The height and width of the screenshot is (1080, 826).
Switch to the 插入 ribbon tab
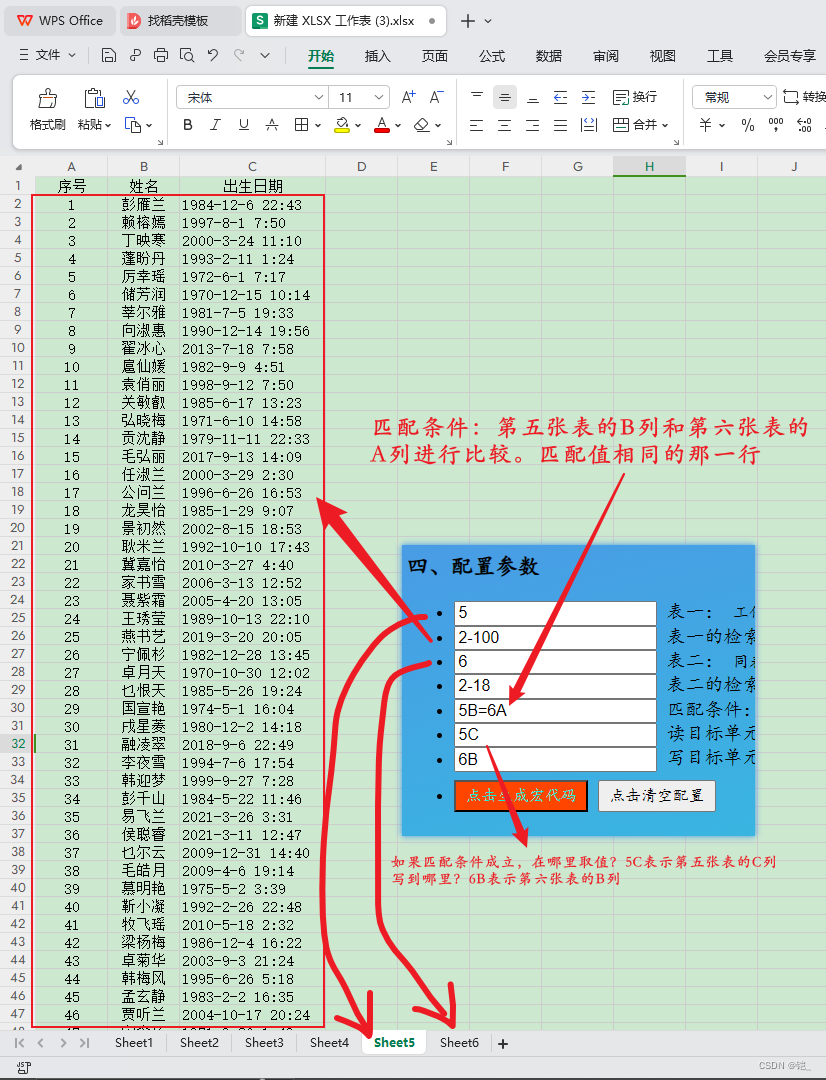[378, 56]
